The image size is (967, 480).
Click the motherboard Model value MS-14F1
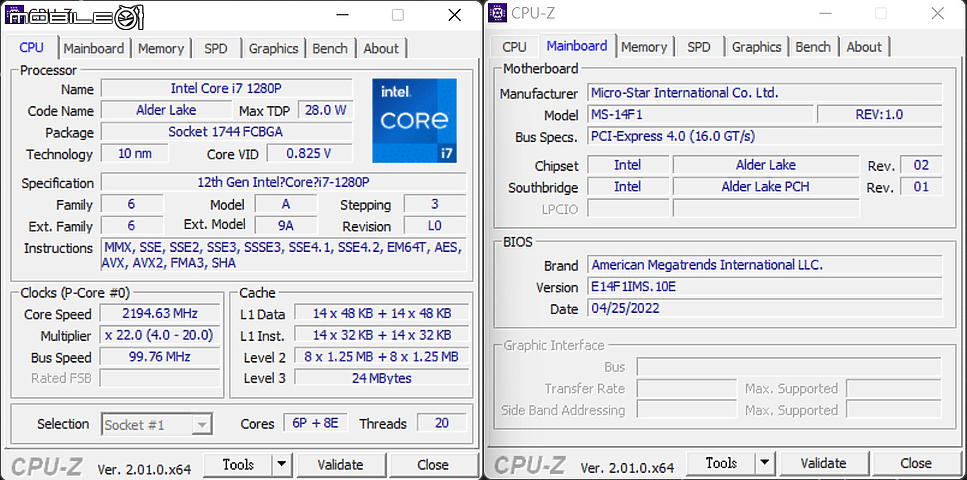[x=700, y=114]
